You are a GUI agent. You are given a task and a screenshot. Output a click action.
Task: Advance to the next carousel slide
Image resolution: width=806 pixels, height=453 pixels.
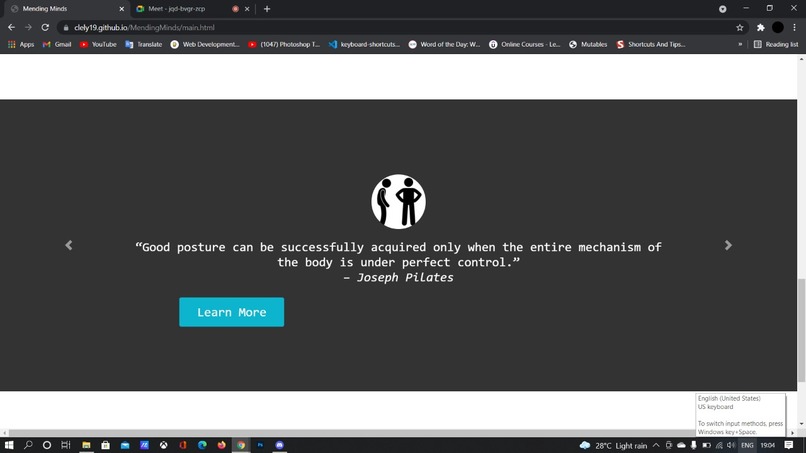click(728, 245)
